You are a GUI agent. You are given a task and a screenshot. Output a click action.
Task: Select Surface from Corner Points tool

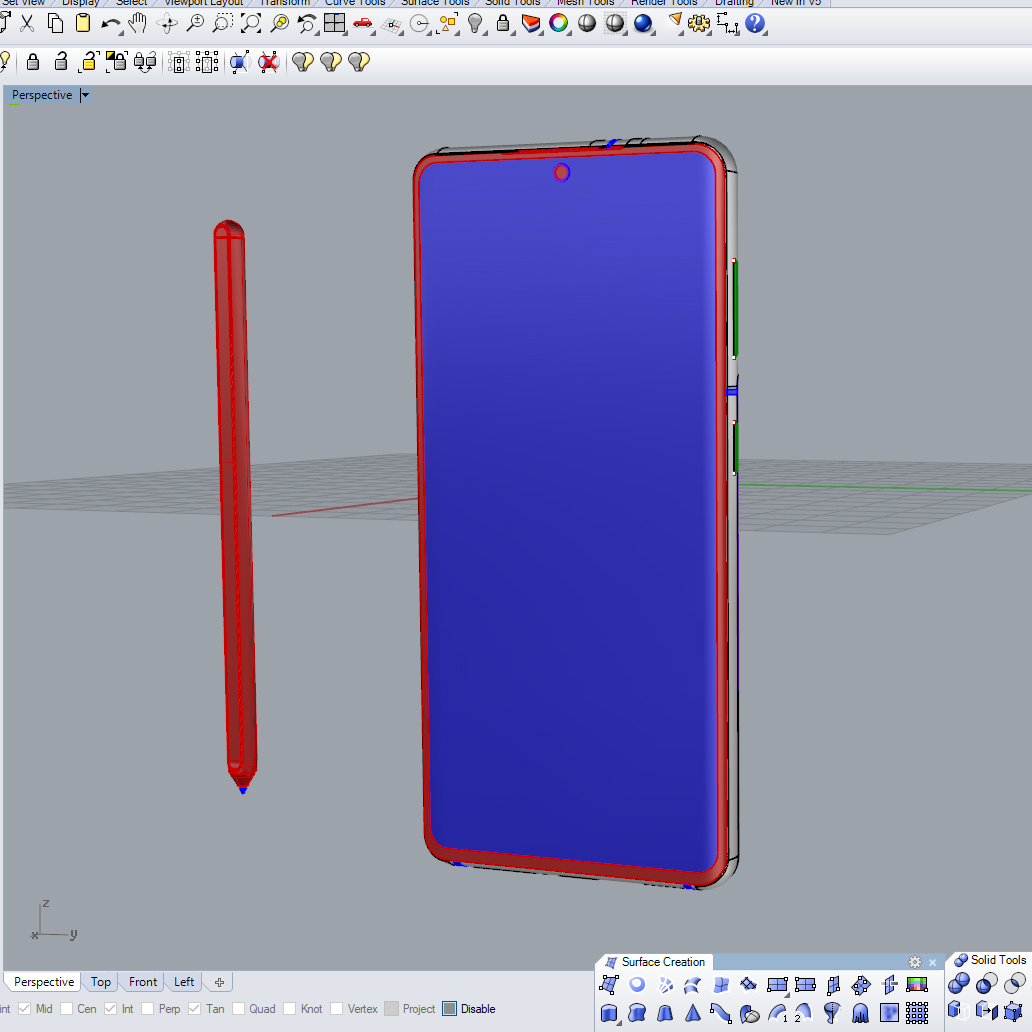[x=609, y=985]
